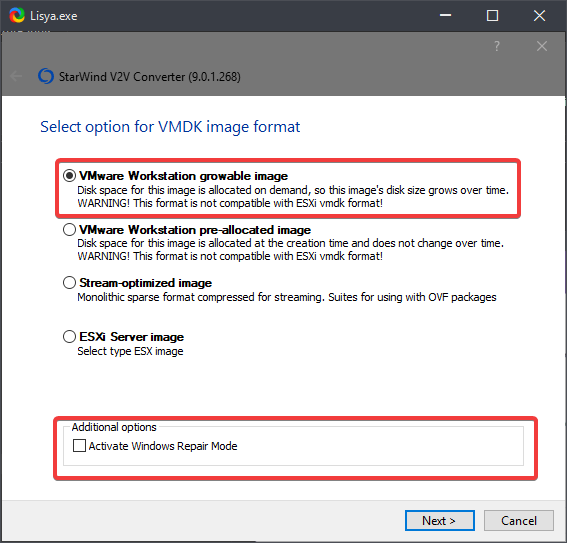The height and width of the screenshot is (543, 567).
Task: Click the StarWind V2V Converter logo icon
Action: click(46, 76)
